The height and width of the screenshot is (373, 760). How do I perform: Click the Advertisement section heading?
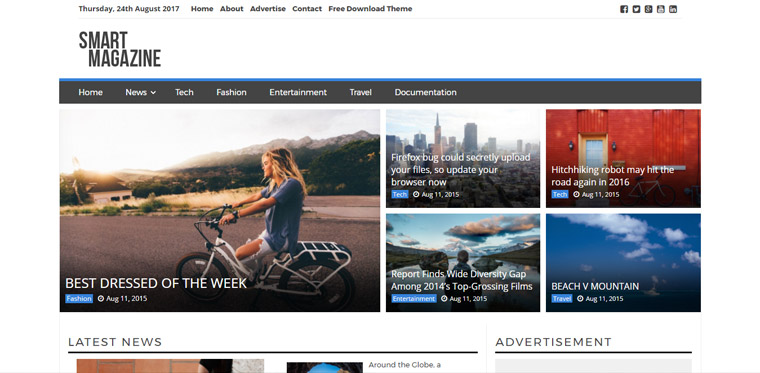pyautogui.click(x=554, y=342)
